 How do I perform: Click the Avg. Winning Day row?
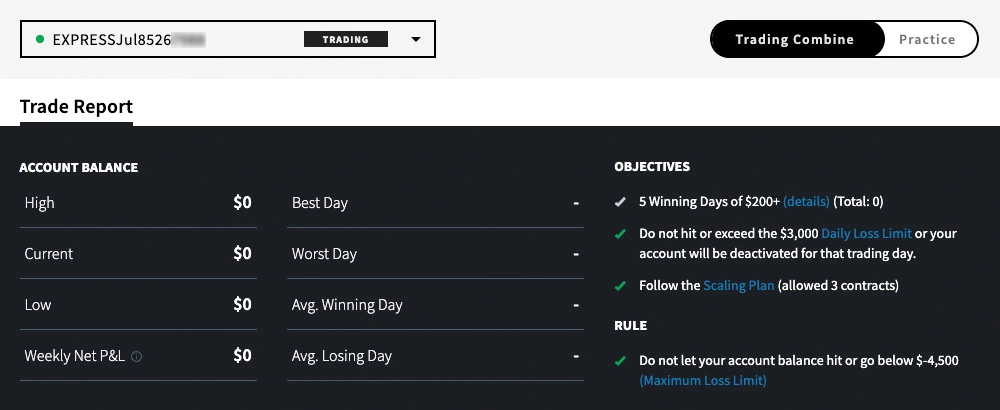435,305
